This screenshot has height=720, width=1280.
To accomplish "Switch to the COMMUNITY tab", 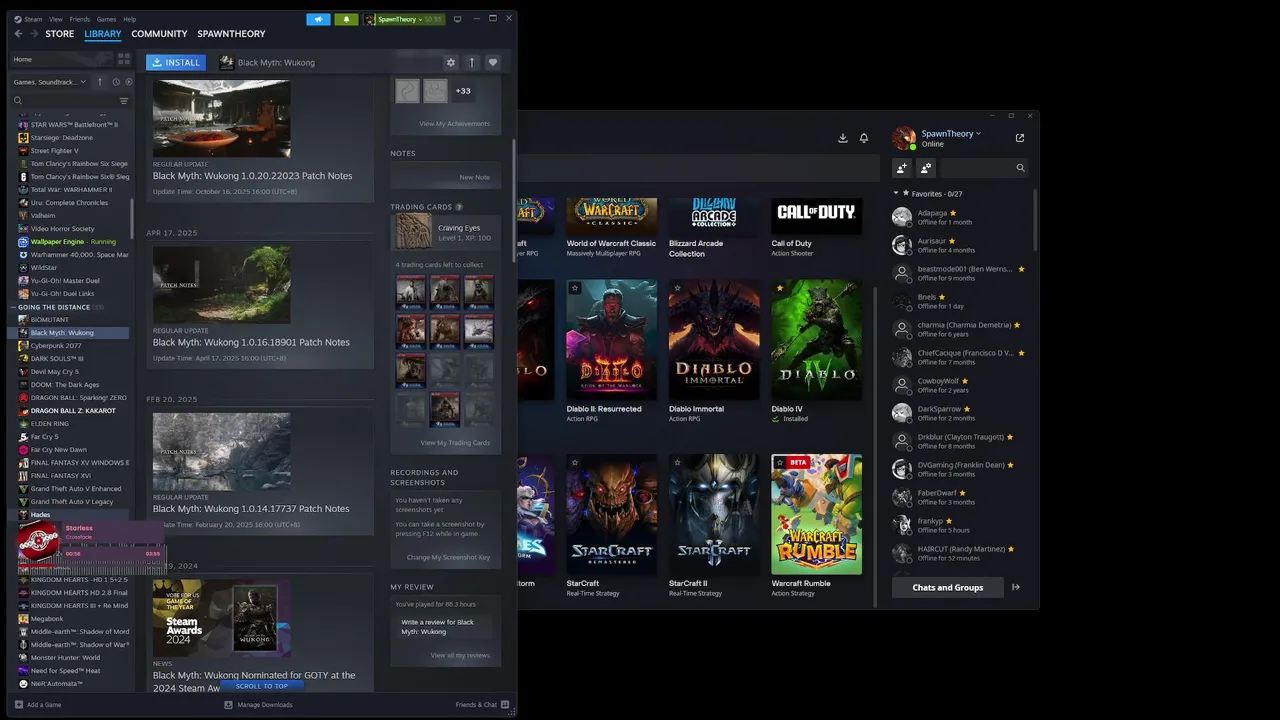I will (x=159, y=34).
